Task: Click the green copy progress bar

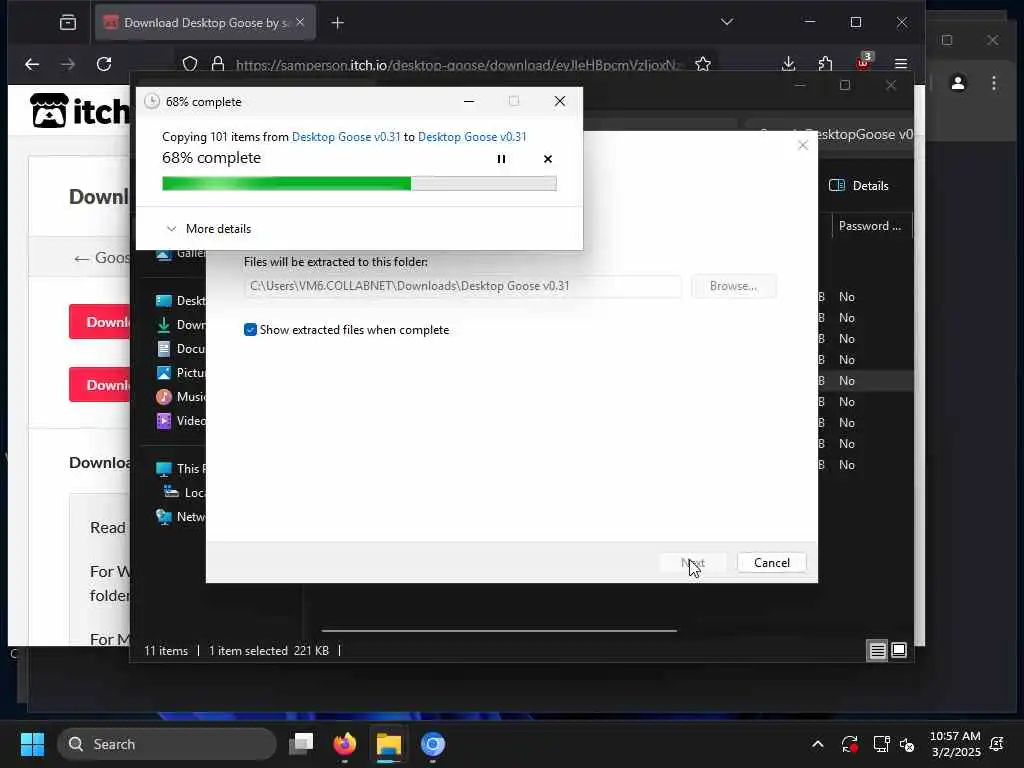Action: coord(359,184)
